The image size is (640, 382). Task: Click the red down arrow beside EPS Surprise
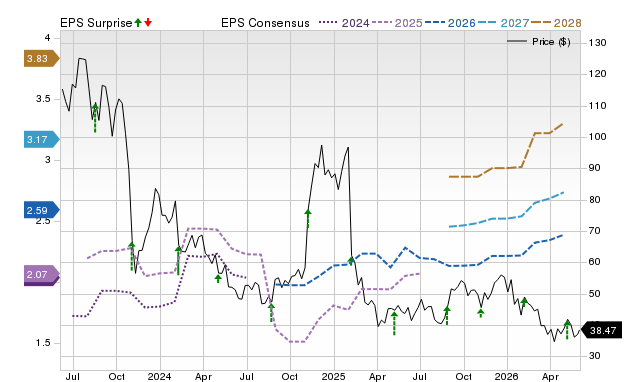click(148, 22)
